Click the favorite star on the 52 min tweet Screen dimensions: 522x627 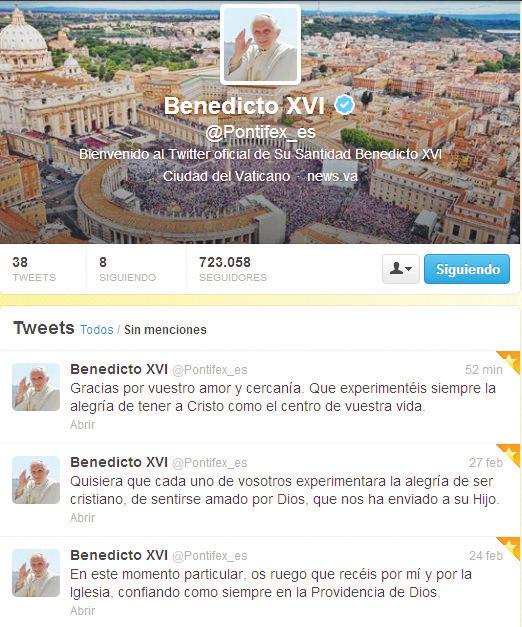click(511, 360)
